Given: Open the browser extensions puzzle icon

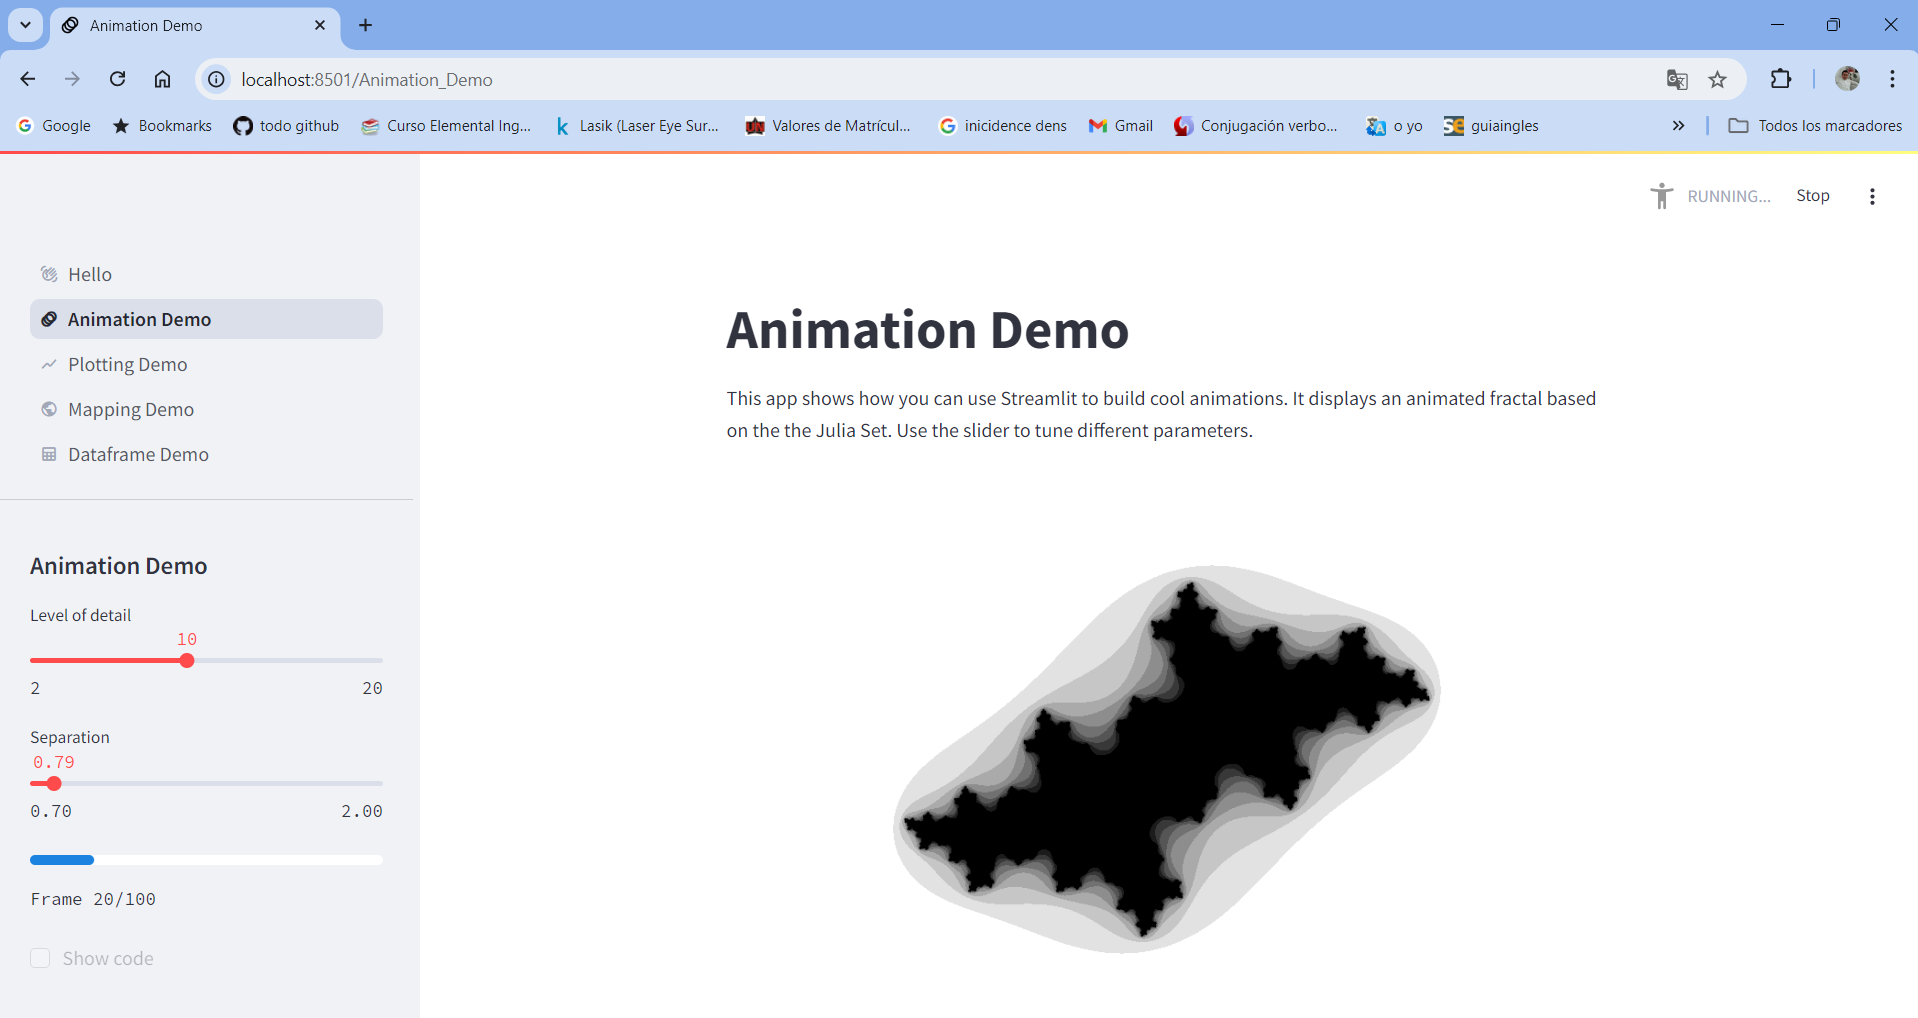Looking at the screenshot, I should [x=1781, y=79].
